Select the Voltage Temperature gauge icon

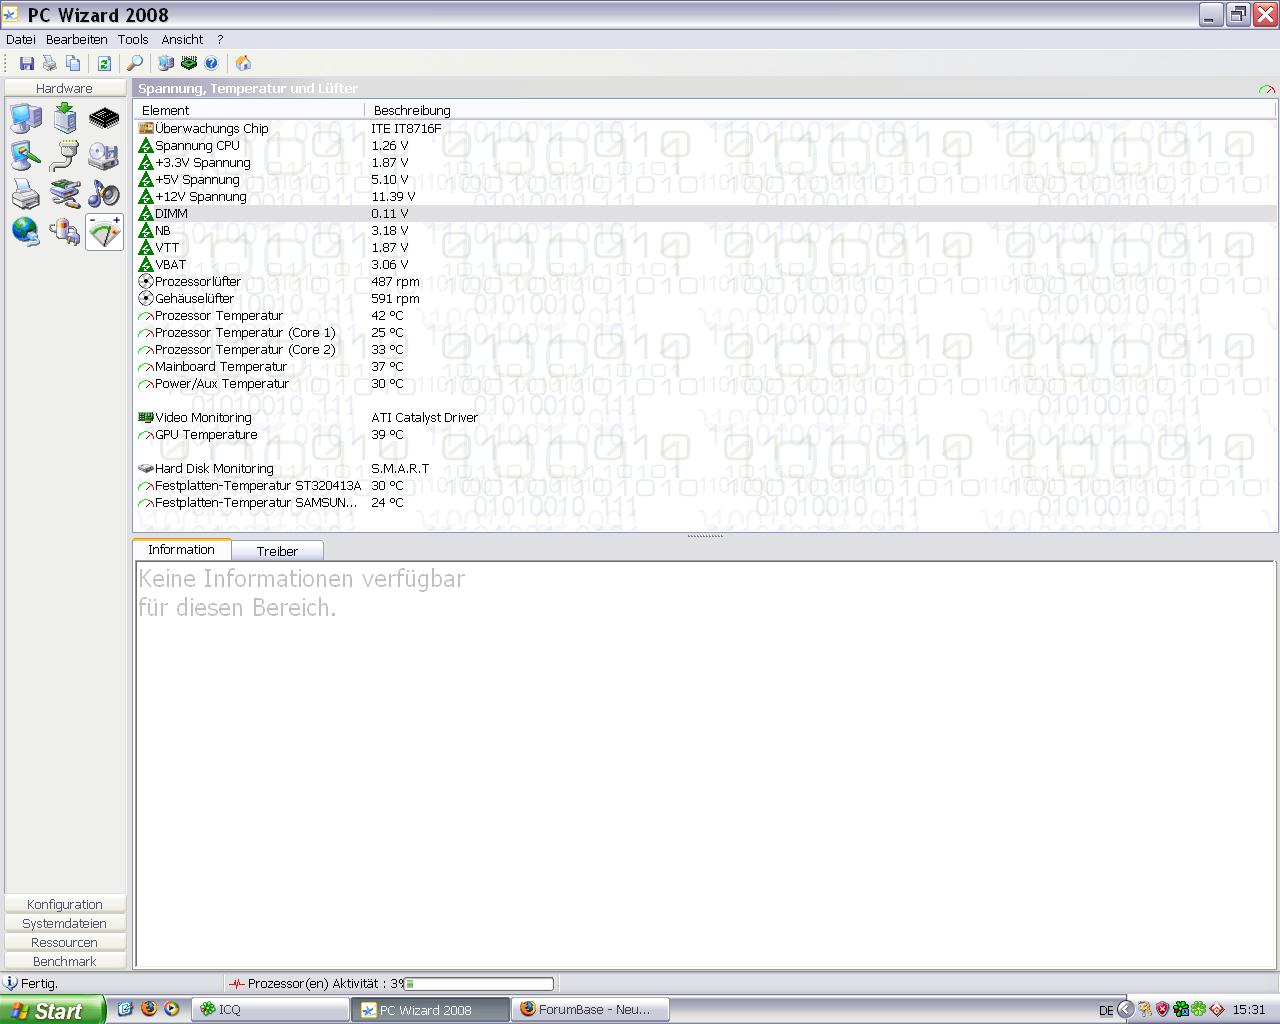[104, 231]
